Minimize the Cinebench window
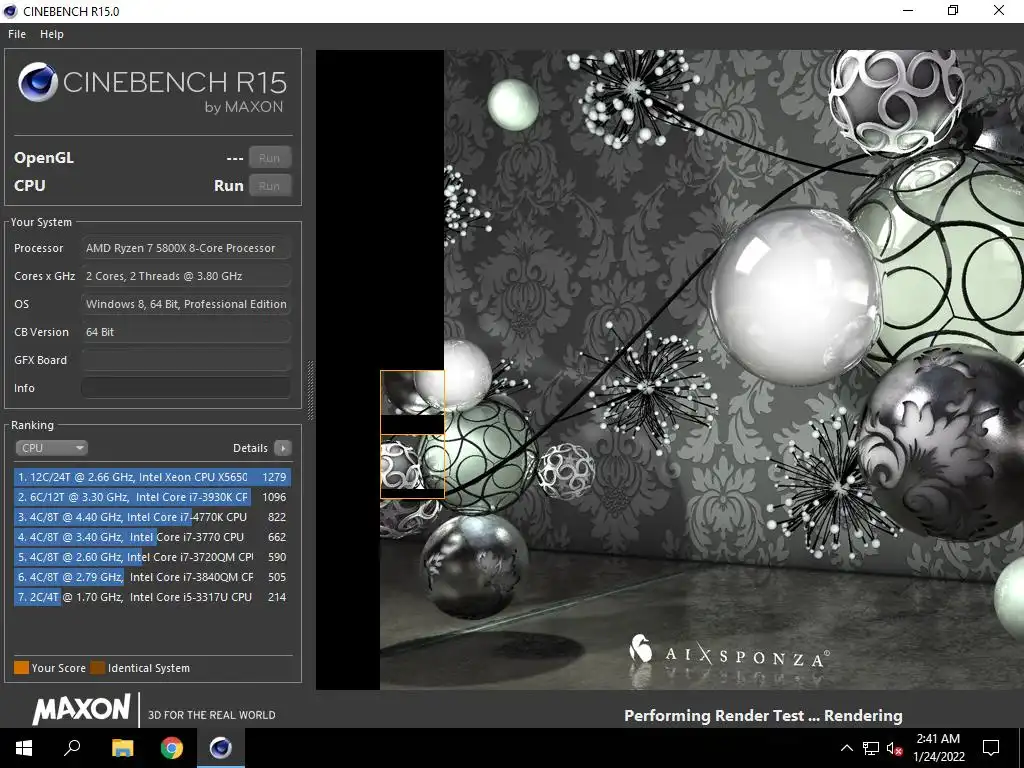This screenshot has width=1024, height=768. [x=908, y=10]
